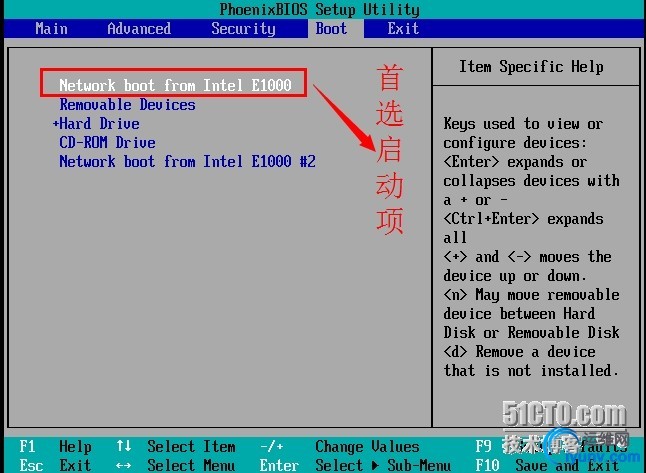Image resolution: width=646 pixels, height=473 pixels.
Task: Select the Boot tab
Action: (x=331, y=29)
